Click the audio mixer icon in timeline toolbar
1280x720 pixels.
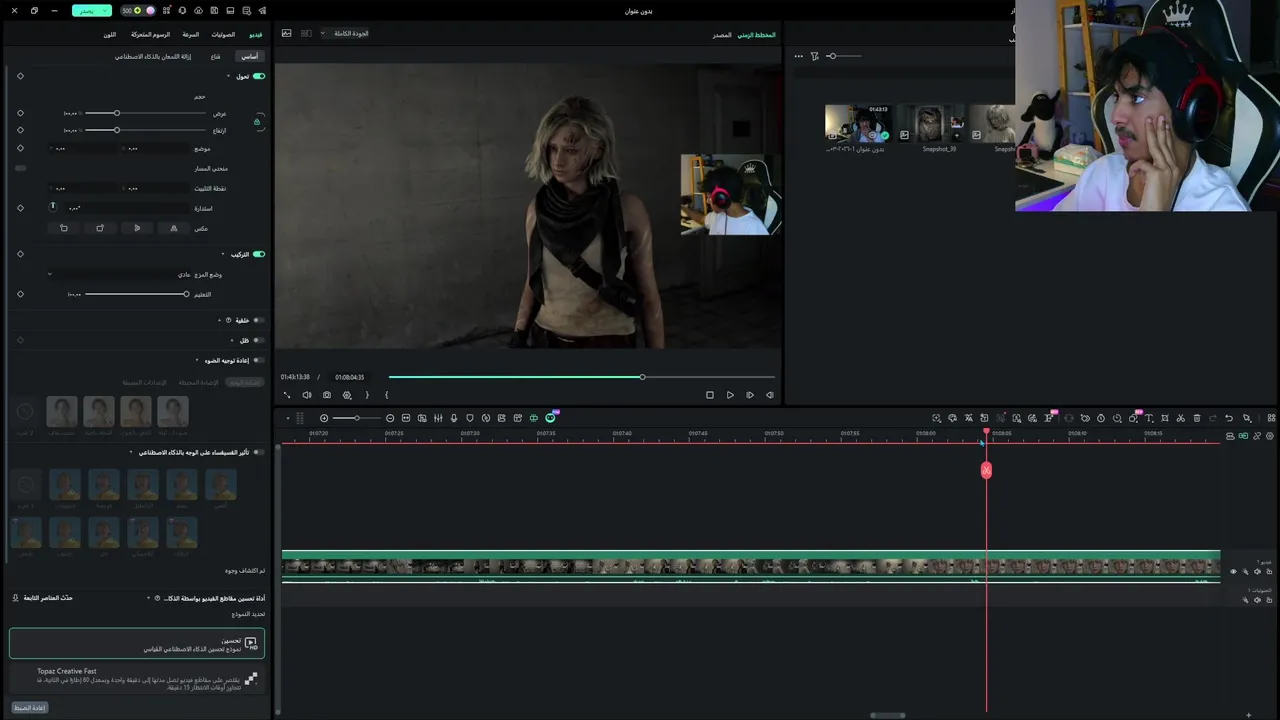click(x=438, y=418)
